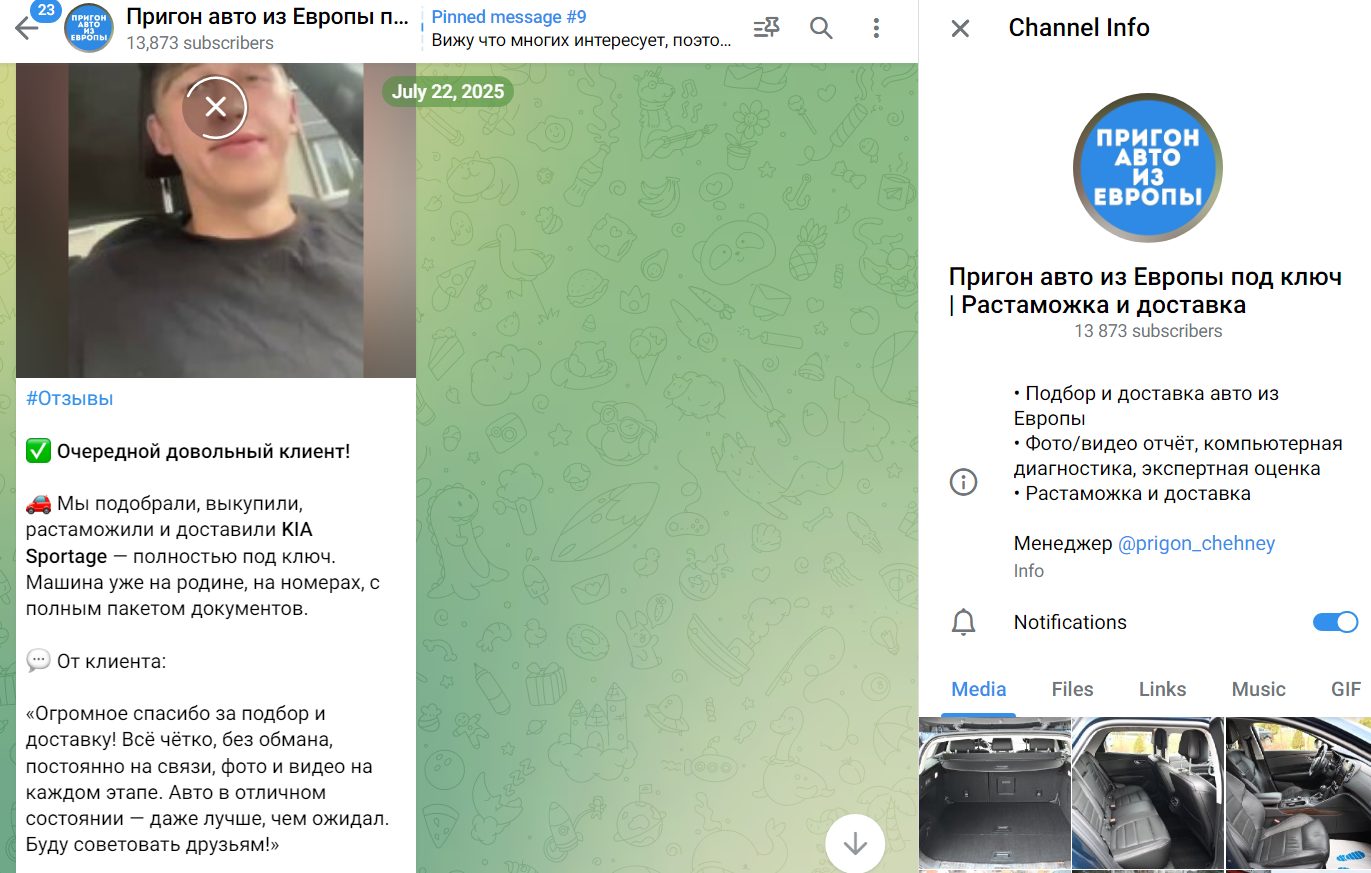
Task: Close the Channel Info panel
Action: (x=960, y=28)
